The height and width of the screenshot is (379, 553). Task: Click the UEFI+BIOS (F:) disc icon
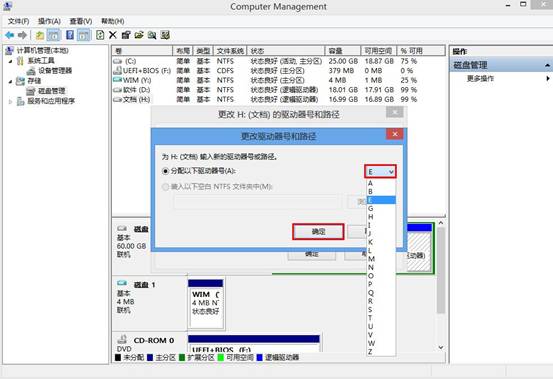tap(117, 71)
